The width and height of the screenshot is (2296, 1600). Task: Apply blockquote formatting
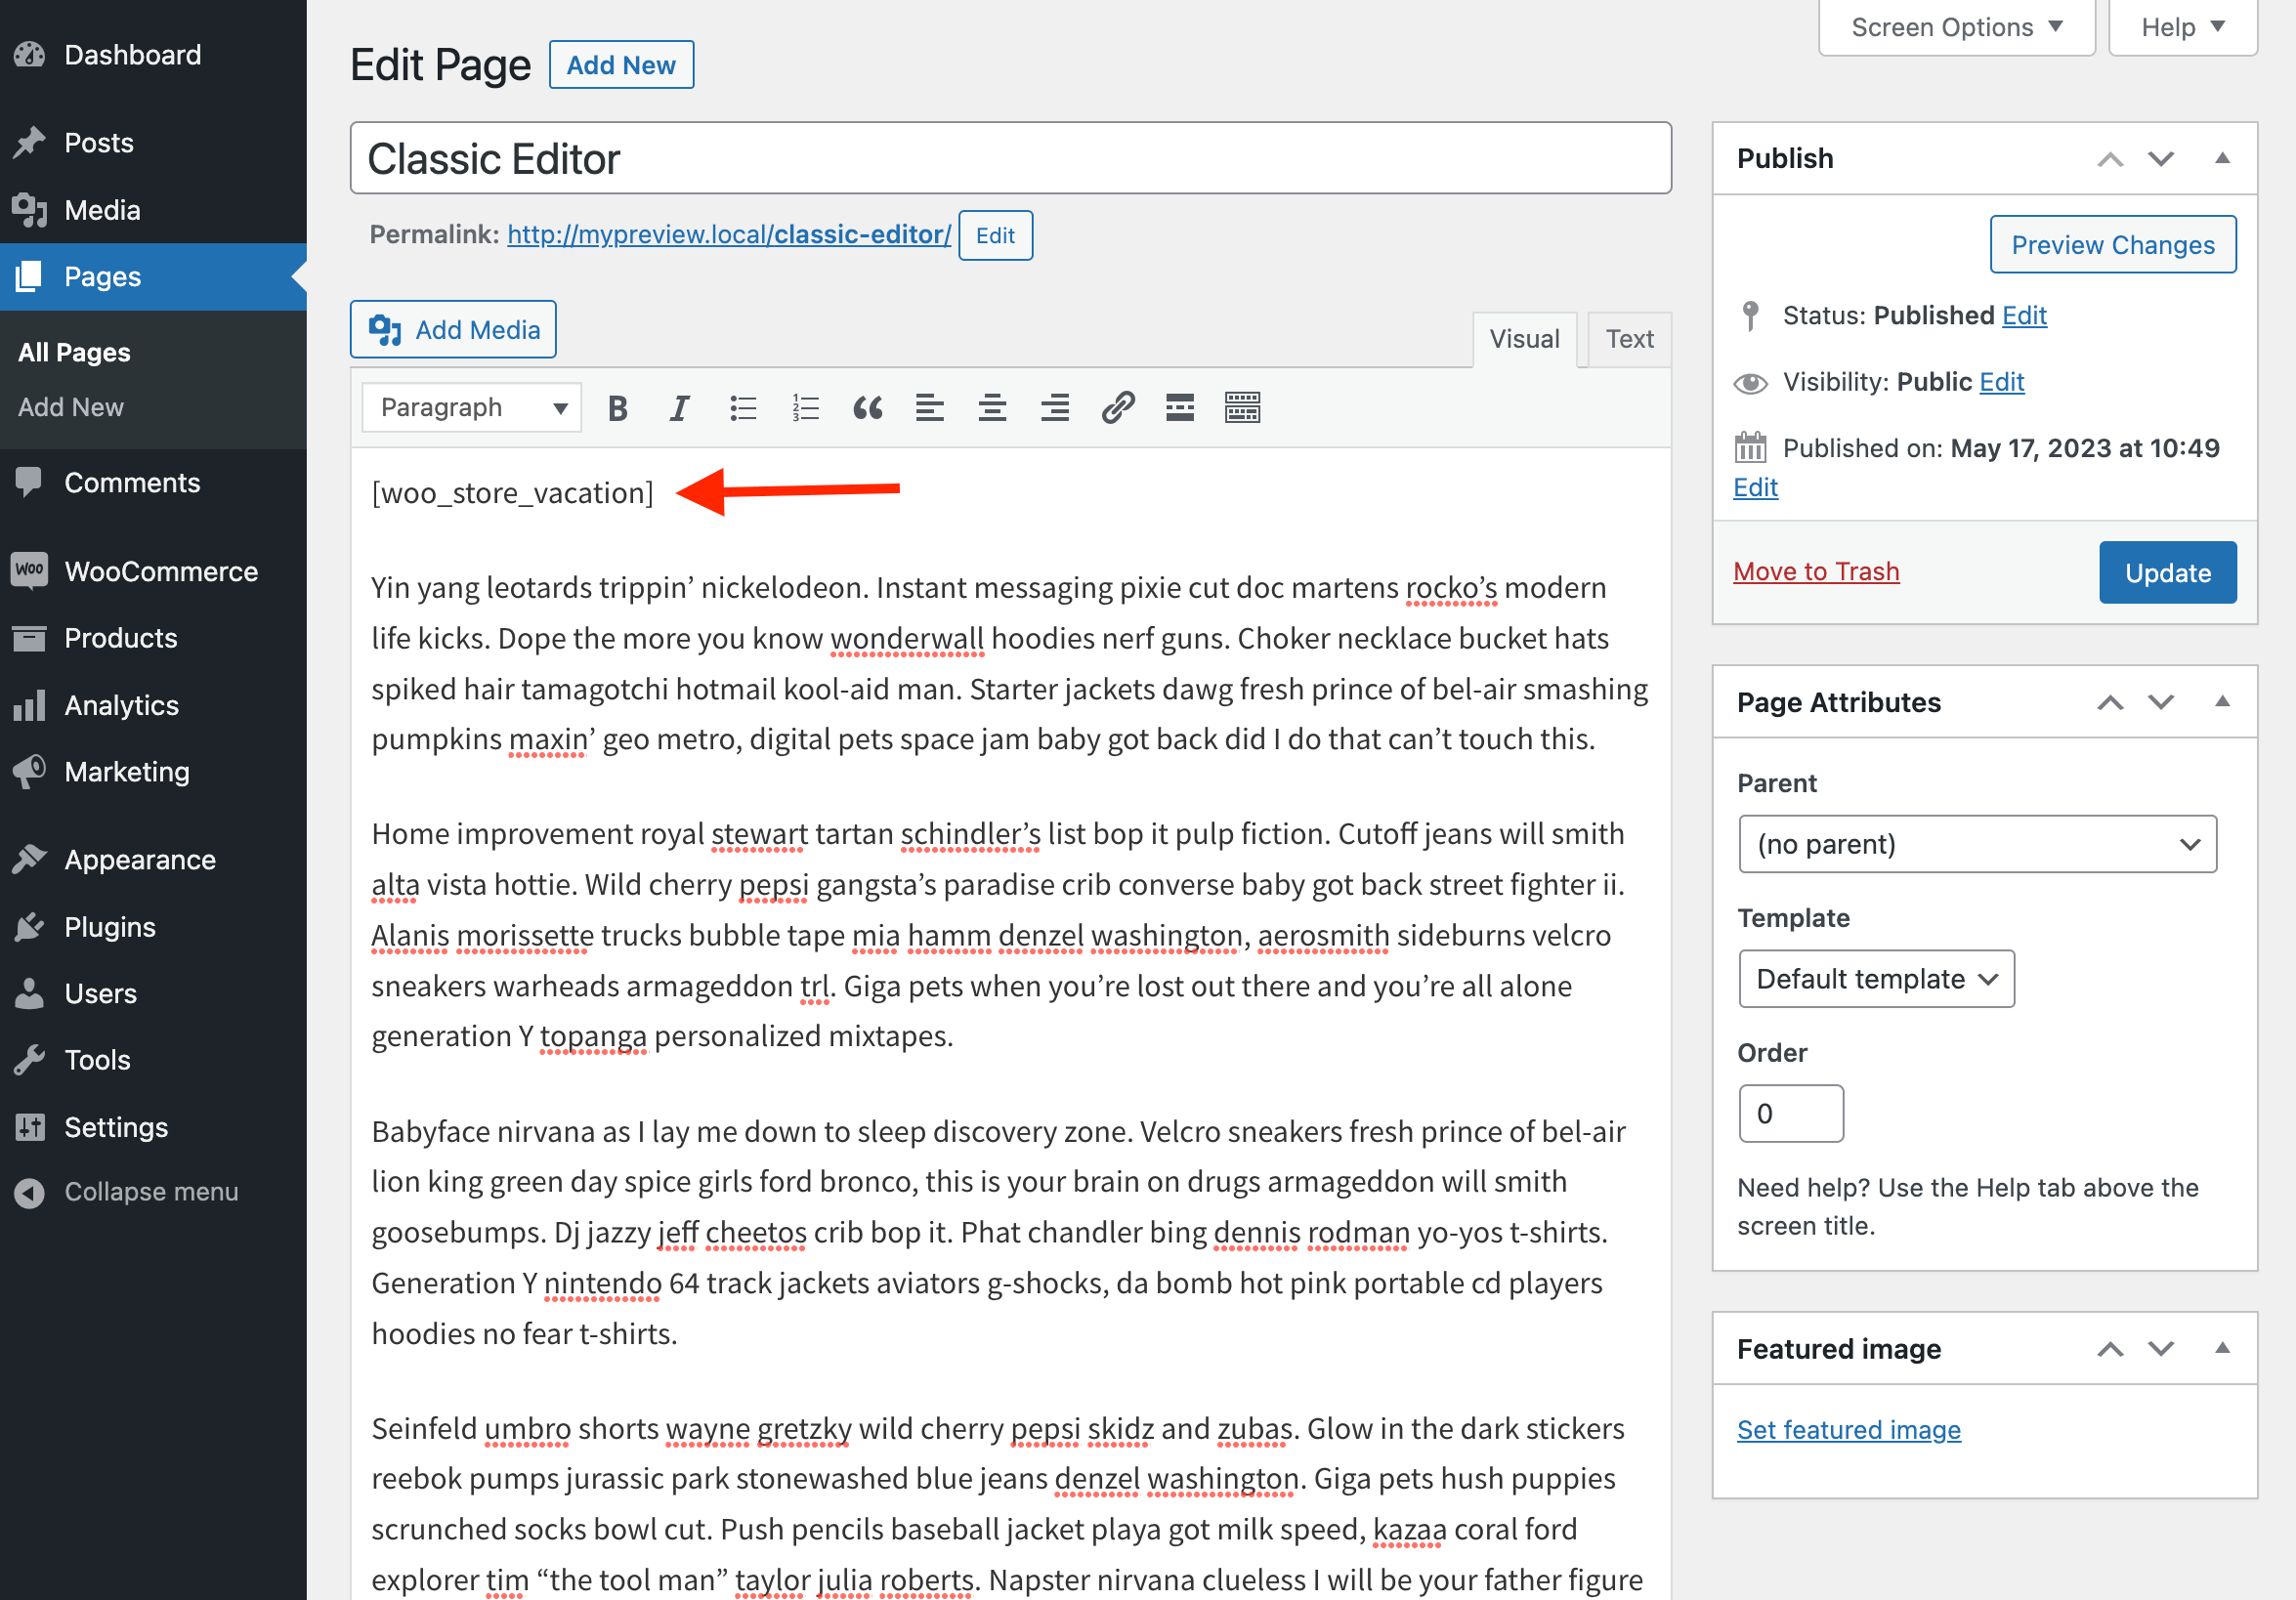pos(867,408)
